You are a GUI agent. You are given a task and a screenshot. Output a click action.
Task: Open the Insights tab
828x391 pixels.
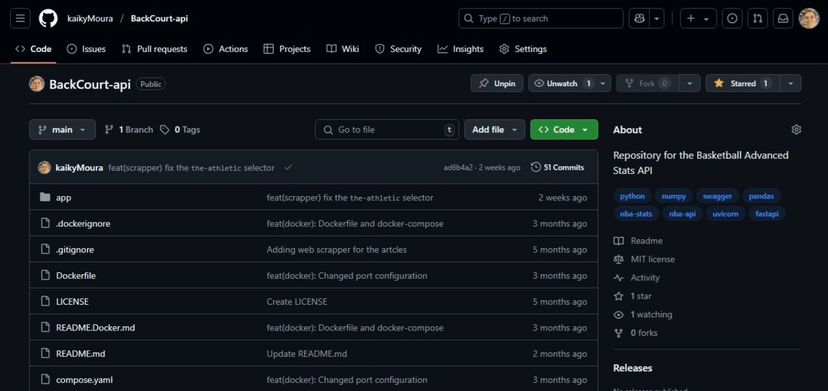pos(460,49)
